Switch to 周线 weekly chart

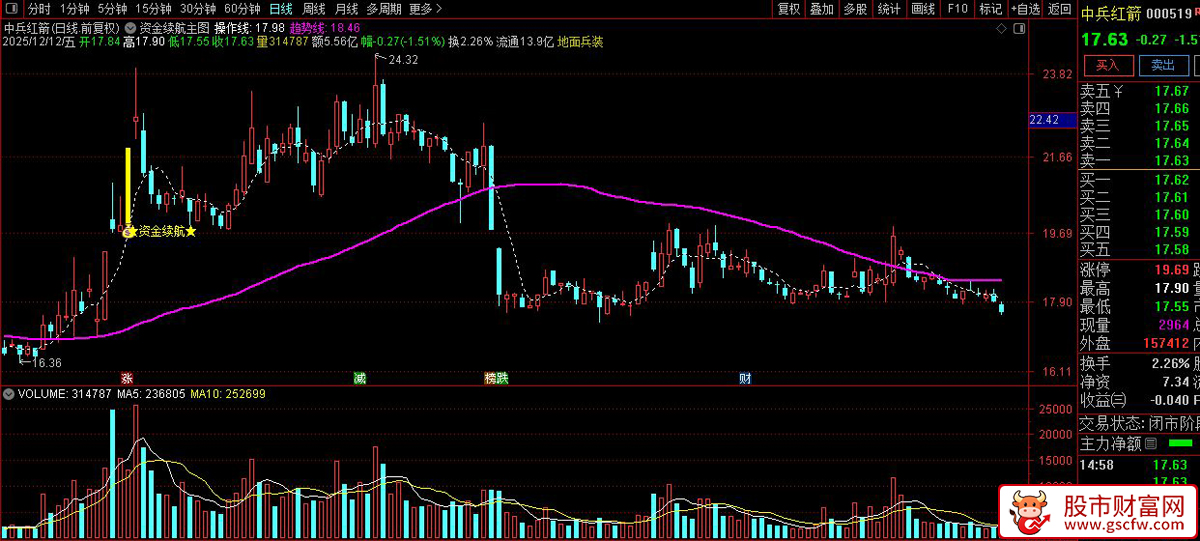coord(314,9)
